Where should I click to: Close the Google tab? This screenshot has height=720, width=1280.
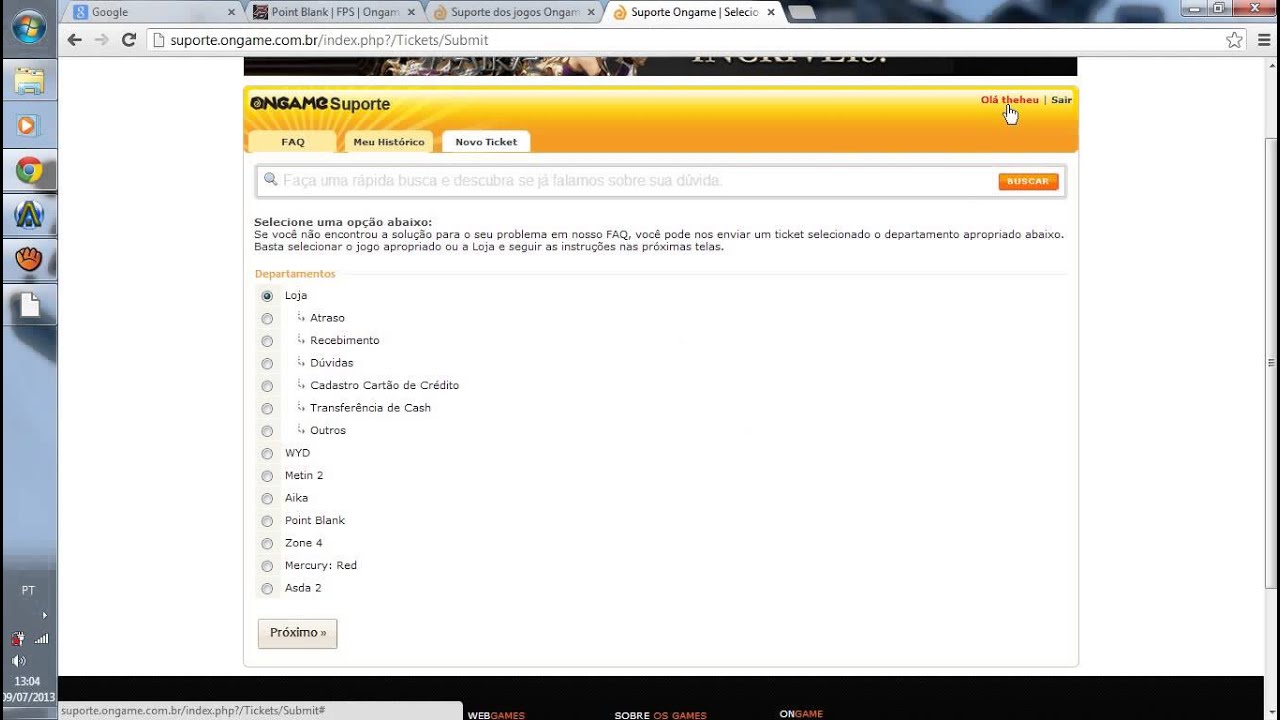coord(231,12)
